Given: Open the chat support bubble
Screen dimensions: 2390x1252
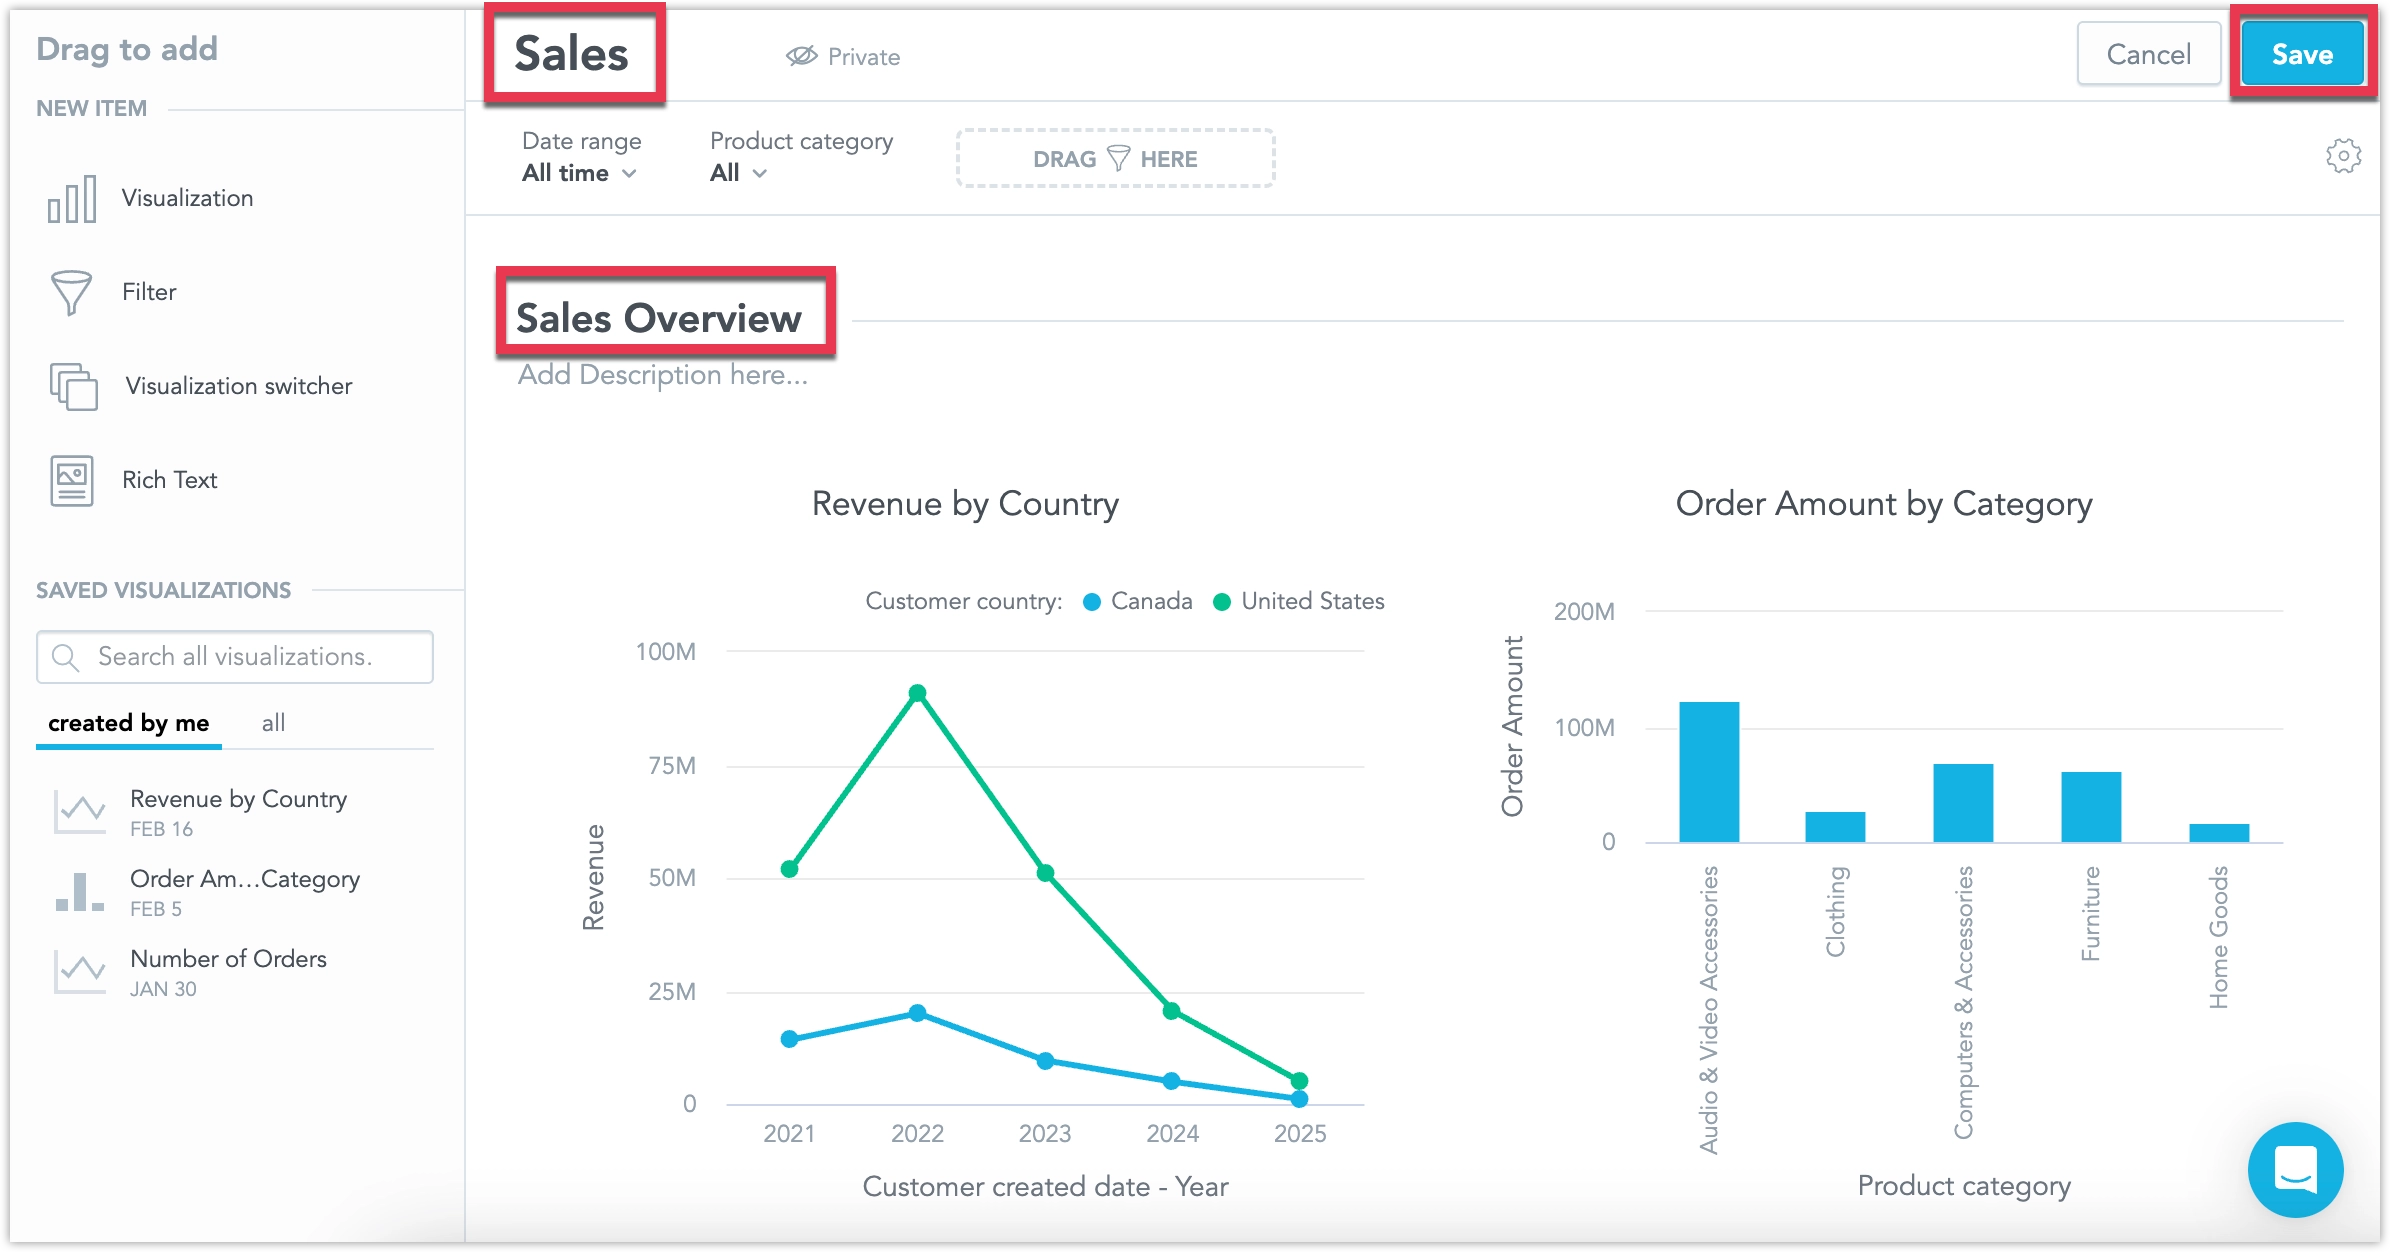Looking at the screenshot, I should (x=2295, y=1168).
